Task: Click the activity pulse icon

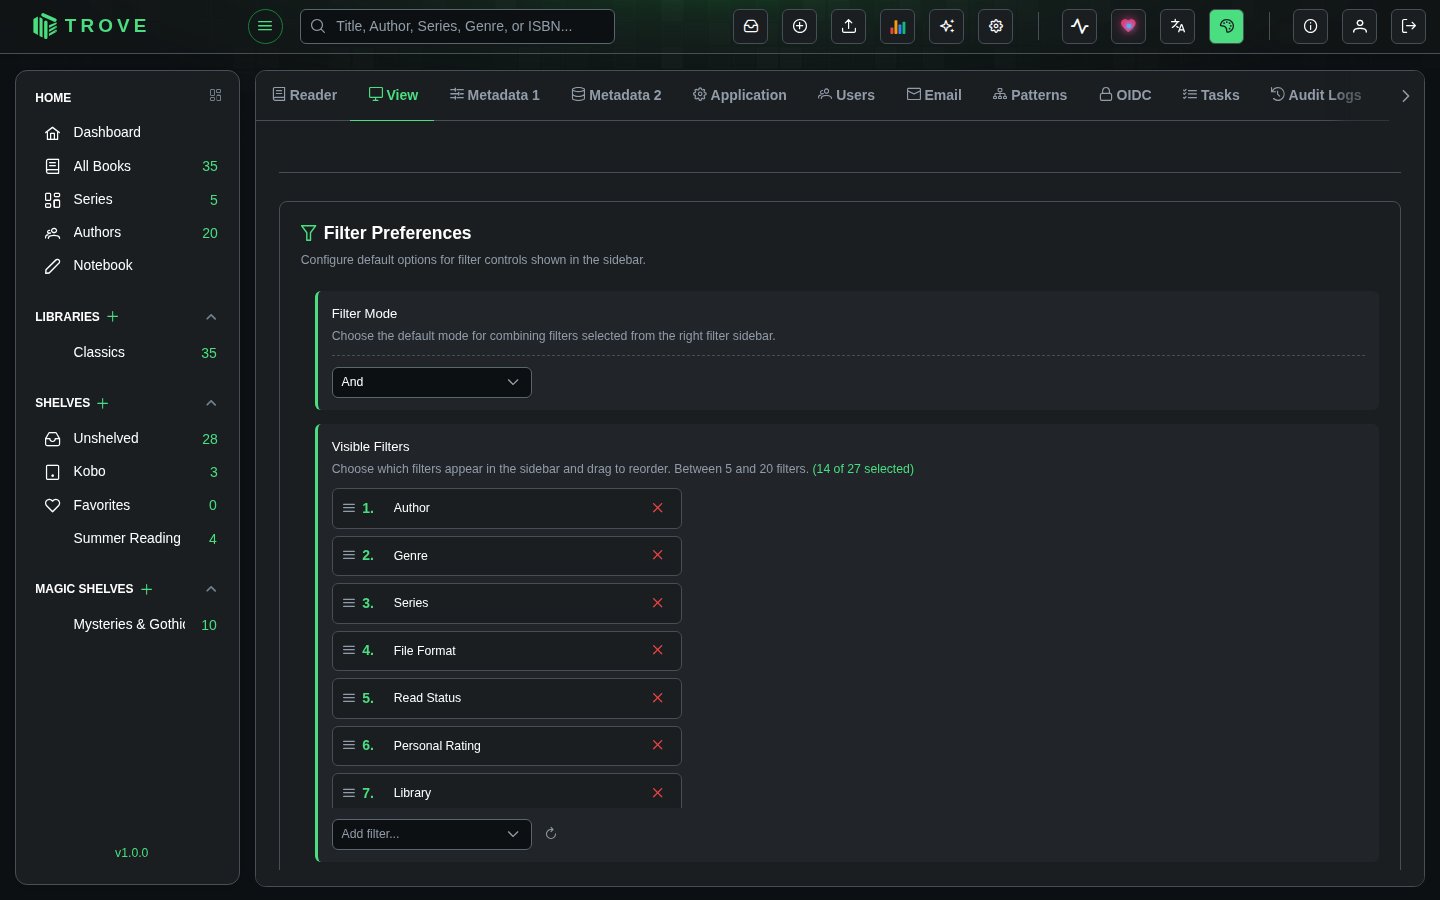Action: [x=1080, y=26]
